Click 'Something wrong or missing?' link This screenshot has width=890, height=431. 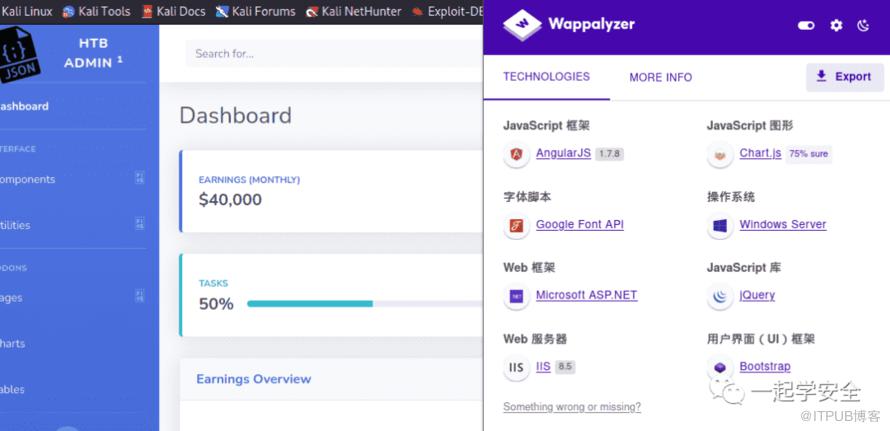572,407
